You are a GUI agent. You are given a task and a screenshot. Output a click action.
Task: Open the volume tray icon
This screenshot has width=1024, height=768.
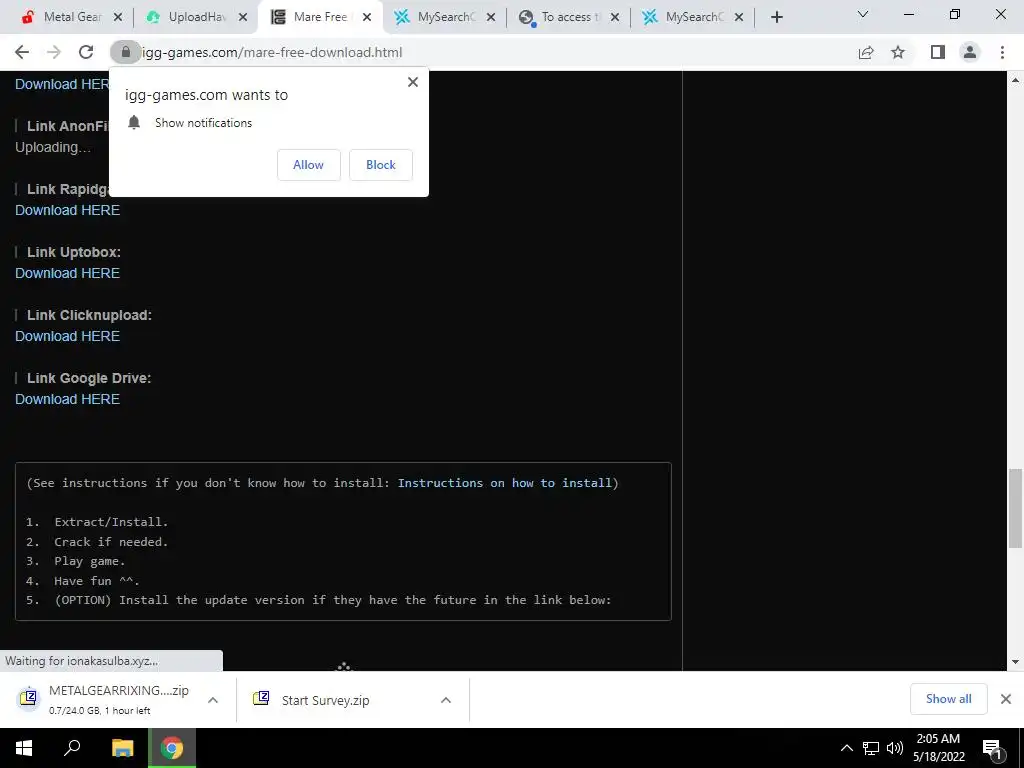pyautogui.click(x=895, y=748)
